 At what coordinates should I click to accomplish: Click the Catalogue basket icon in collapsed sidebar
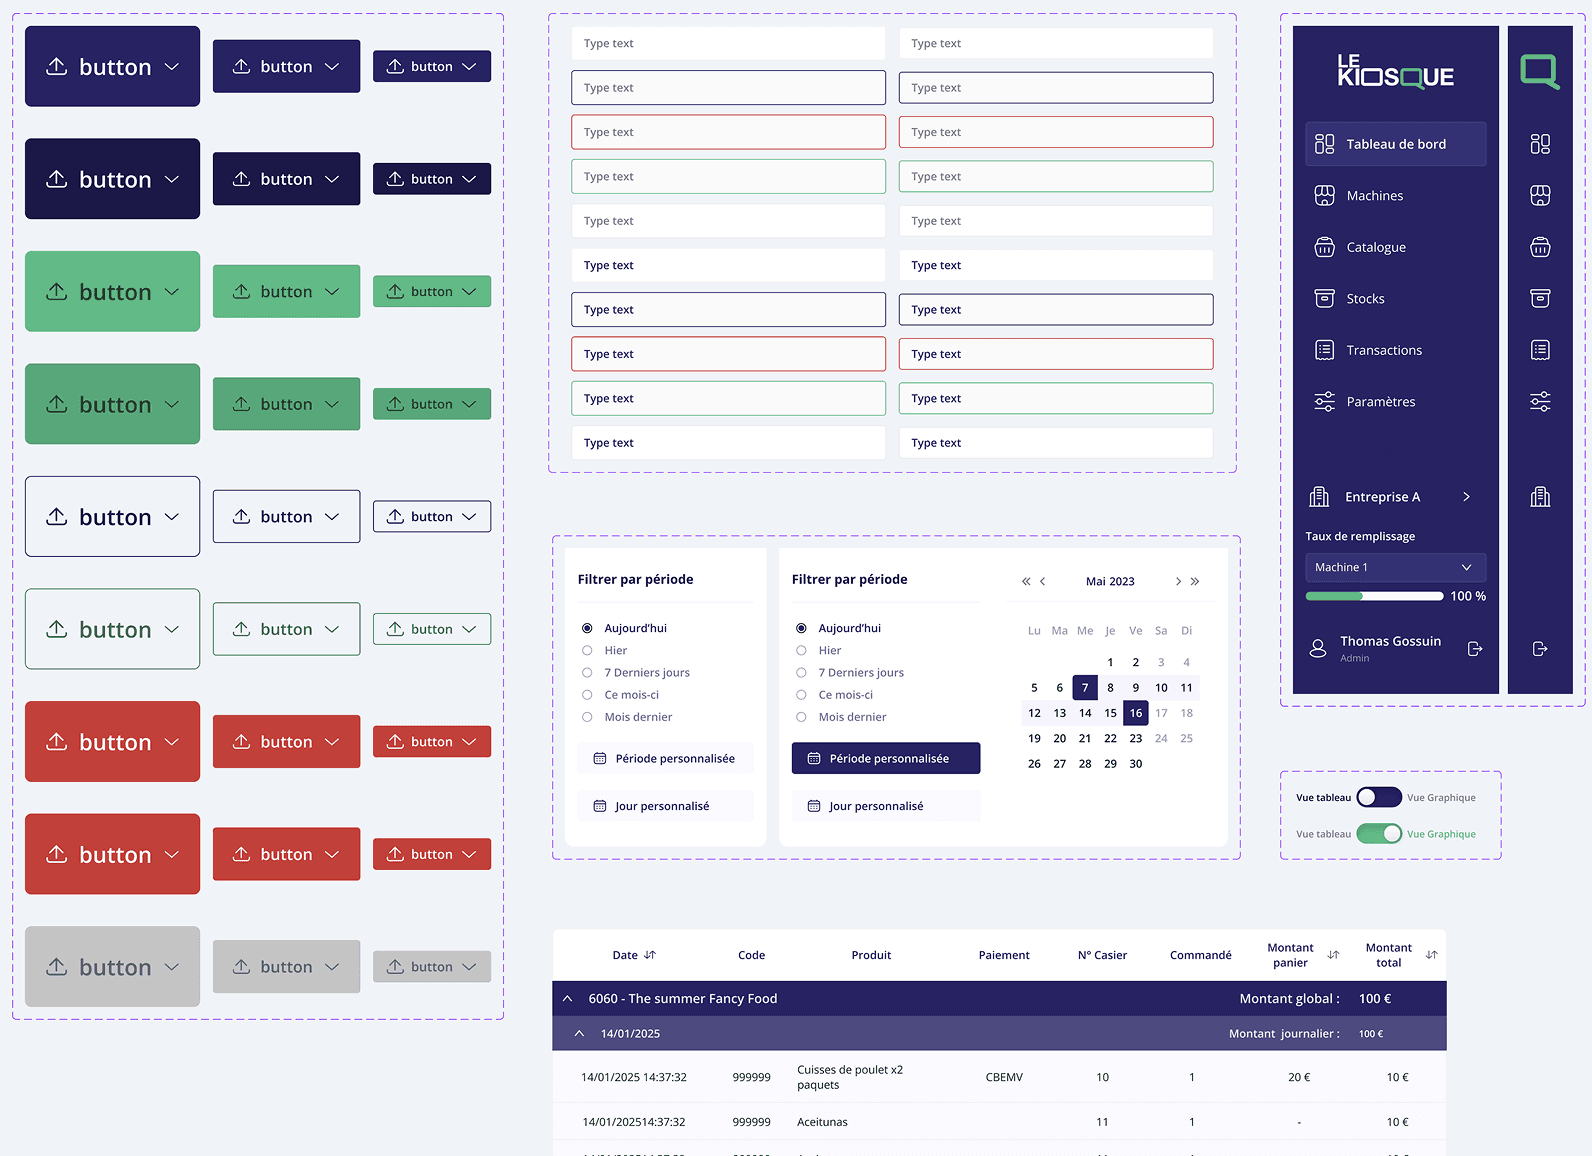[1540, 247]
